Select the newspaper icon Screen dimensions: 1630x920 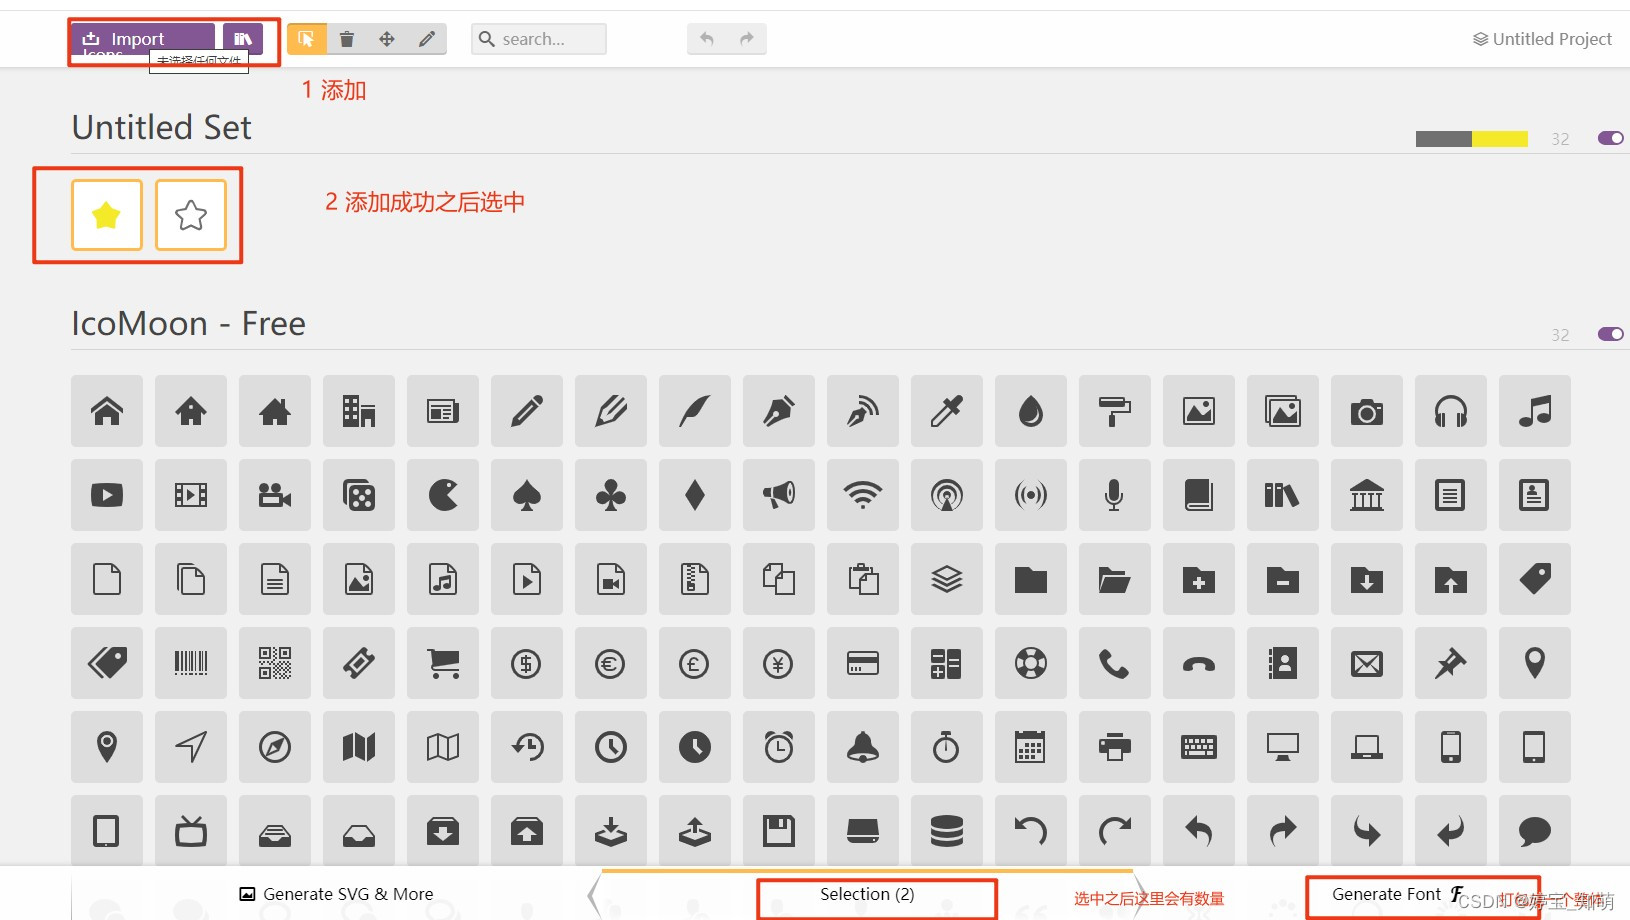(x=443, y=411)
